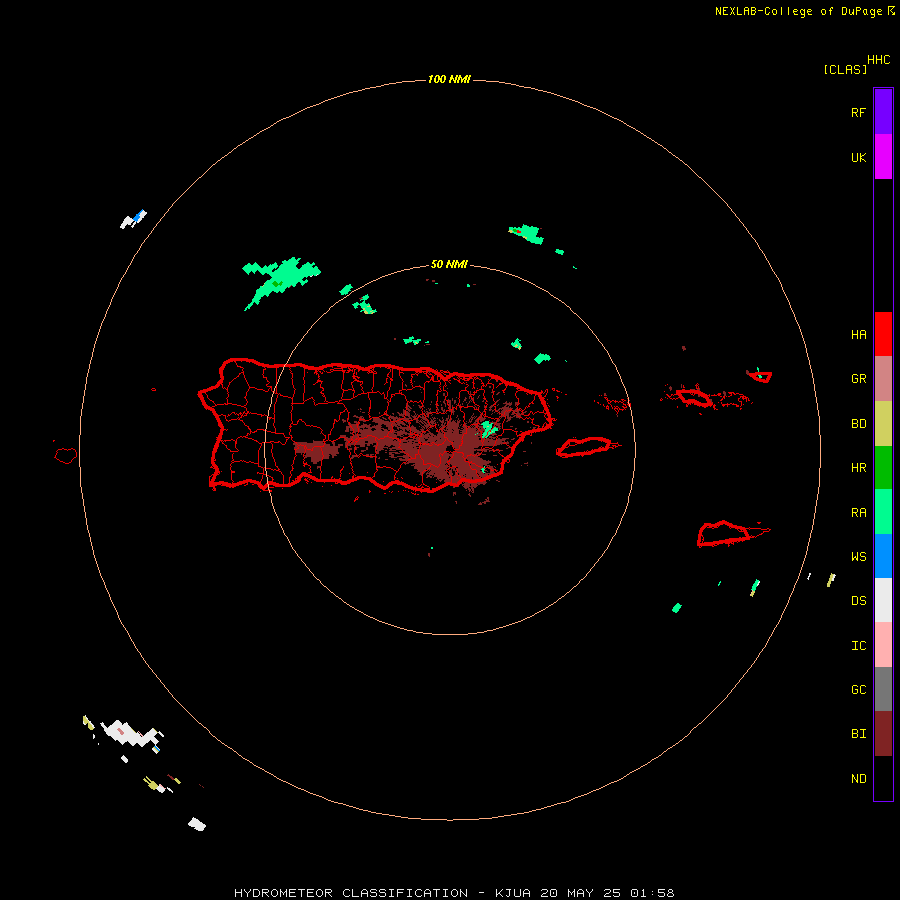Click the UK magenta legend swatch
The width and height of the screenshot is (900, 900).
(x=883, y=157)
